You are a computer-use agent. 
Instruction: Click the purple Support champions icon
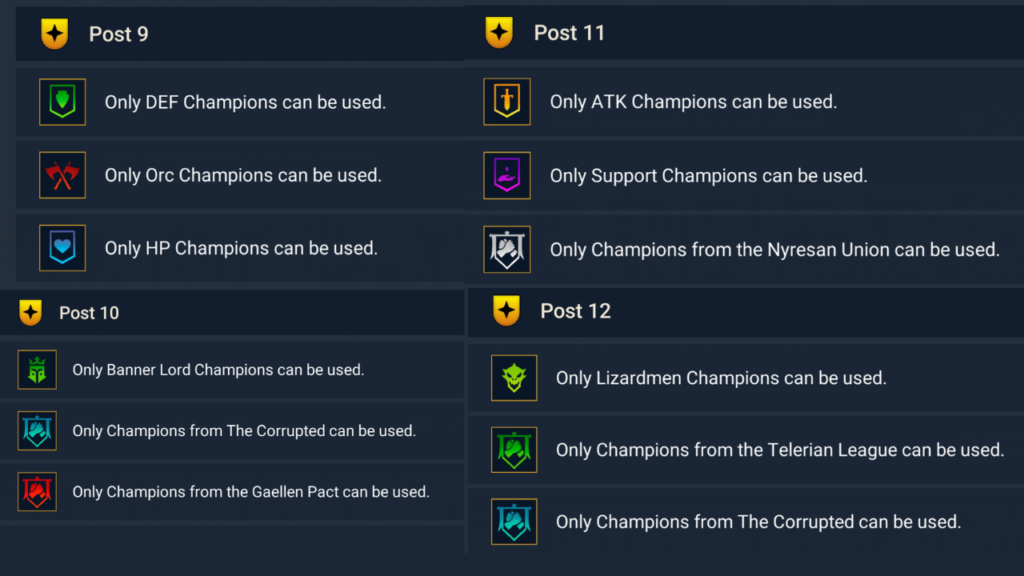coord(507,175)
